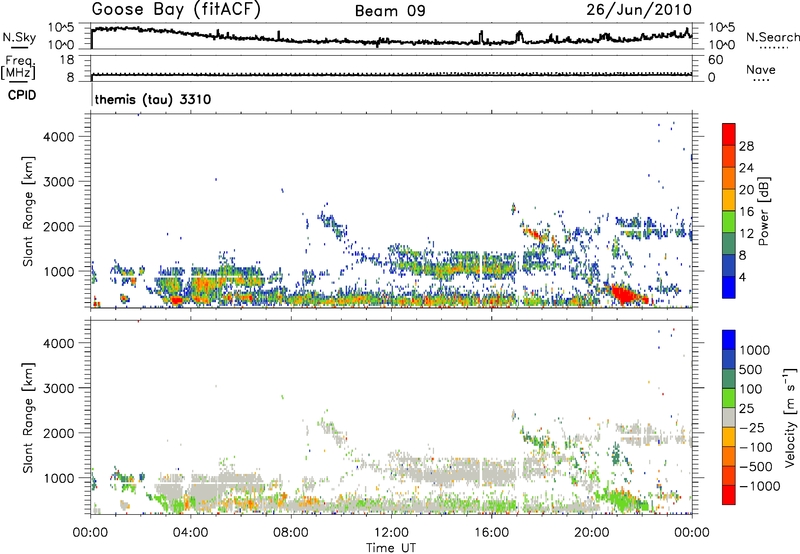
Task: Click the blue bottom swatch on Power color bar
Action: (729, 287)
